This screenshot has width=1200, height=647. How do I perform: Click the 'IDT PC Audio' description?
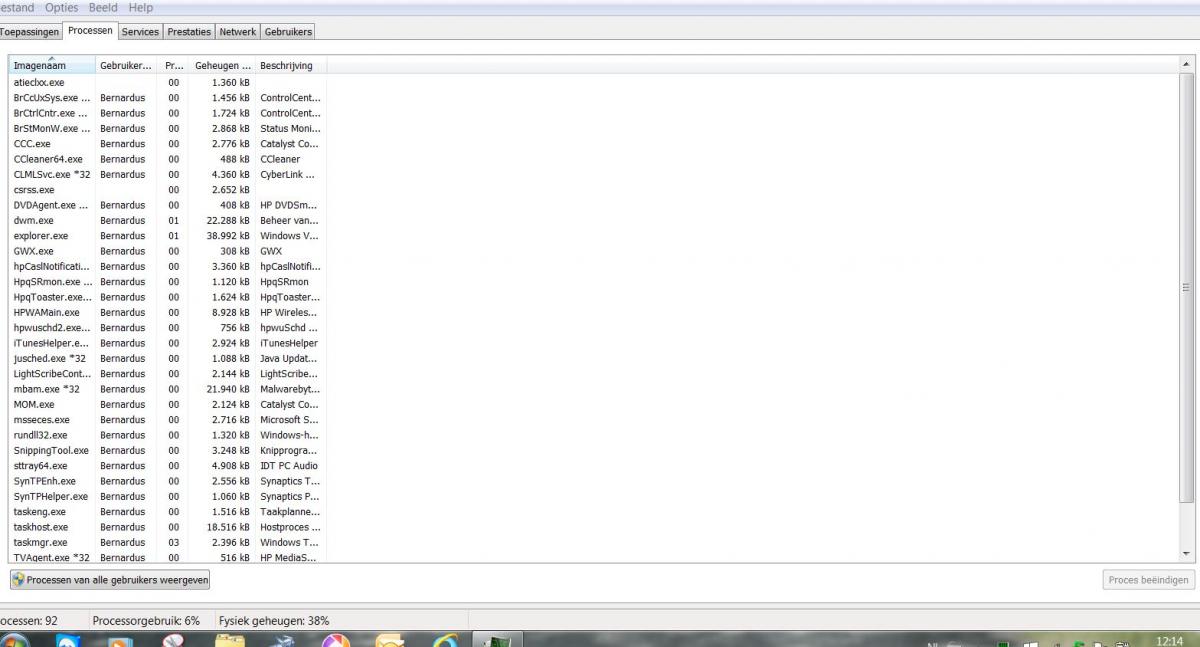point(289,466)
